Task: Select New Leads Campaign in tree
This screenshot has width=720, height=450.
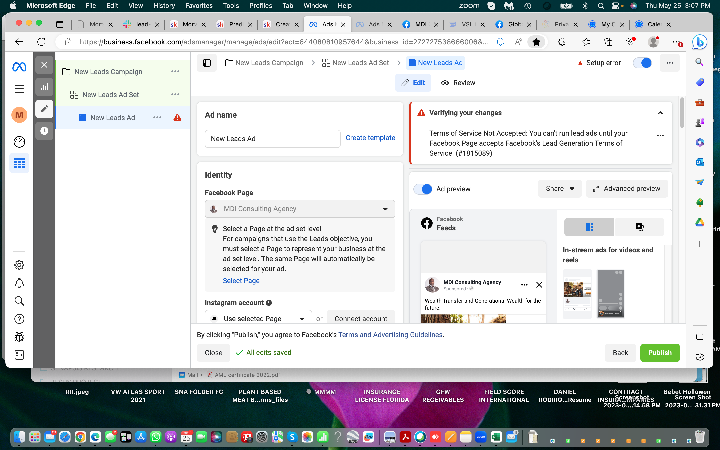Action: tap(108, 72)
